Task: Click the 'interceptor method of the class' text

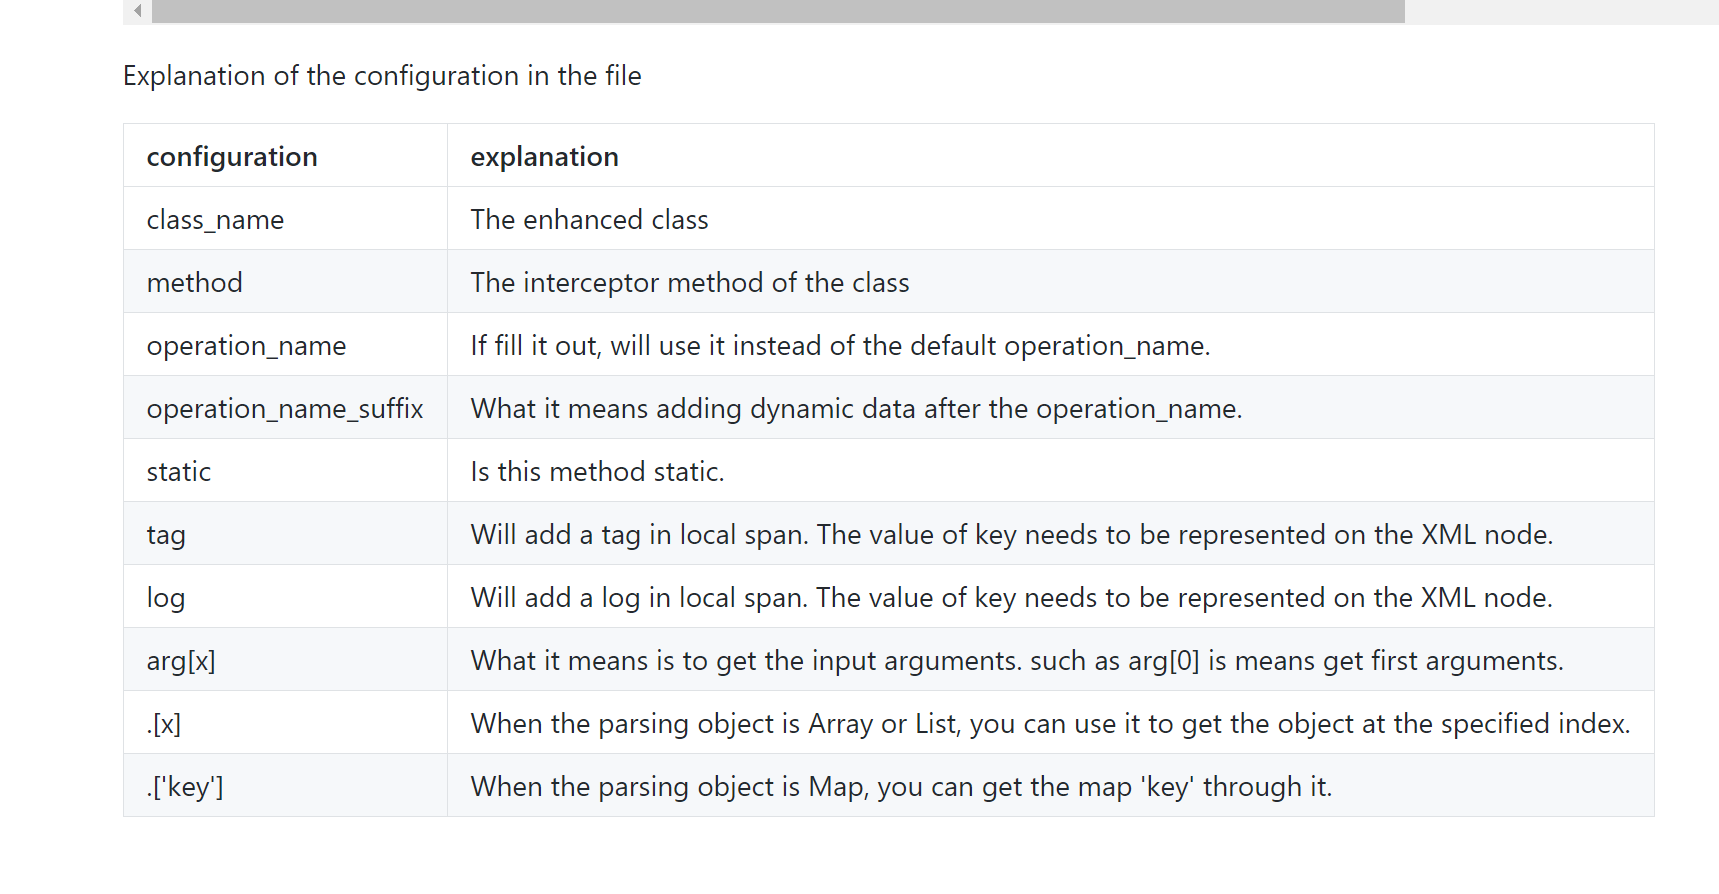Action: pos(716,283)
